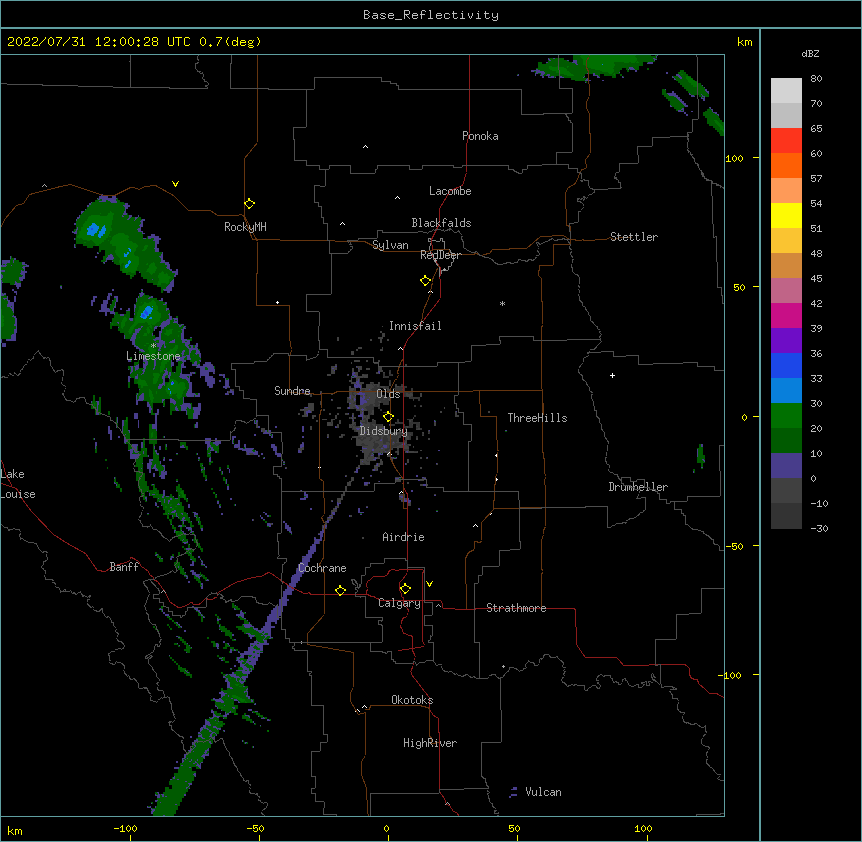The image size is (862, 842).
Task: Select the magenta 42-39 dBZ legend swatch
Action: pos(786,315)
